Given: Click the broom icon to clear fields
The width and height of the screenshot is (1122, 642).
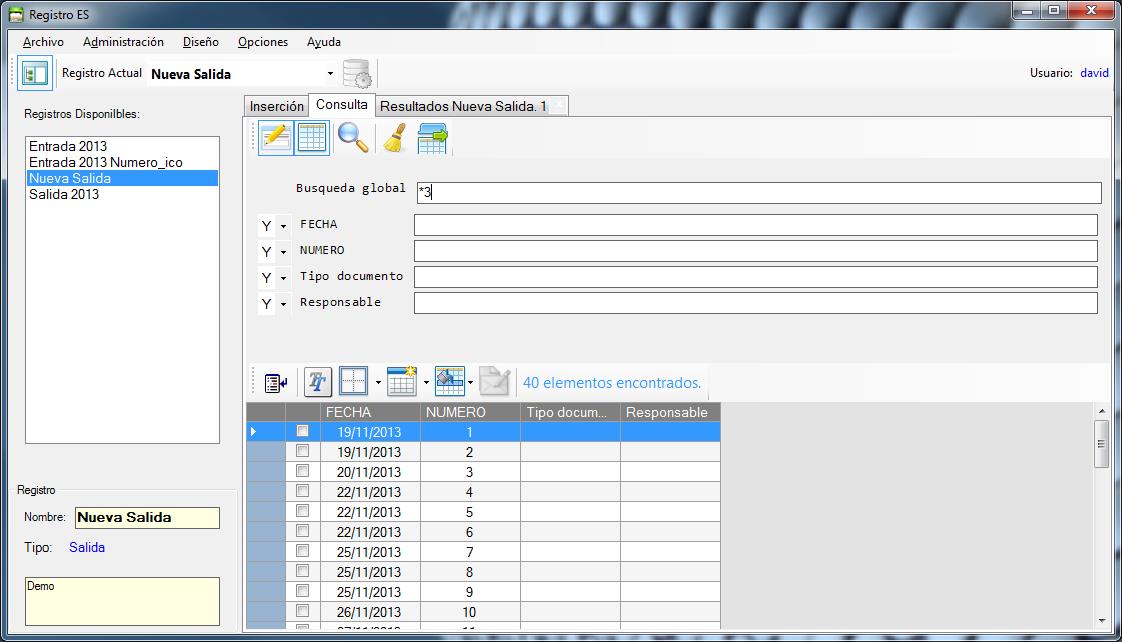Looking at the screenshot, I should [x=393, y=138].
